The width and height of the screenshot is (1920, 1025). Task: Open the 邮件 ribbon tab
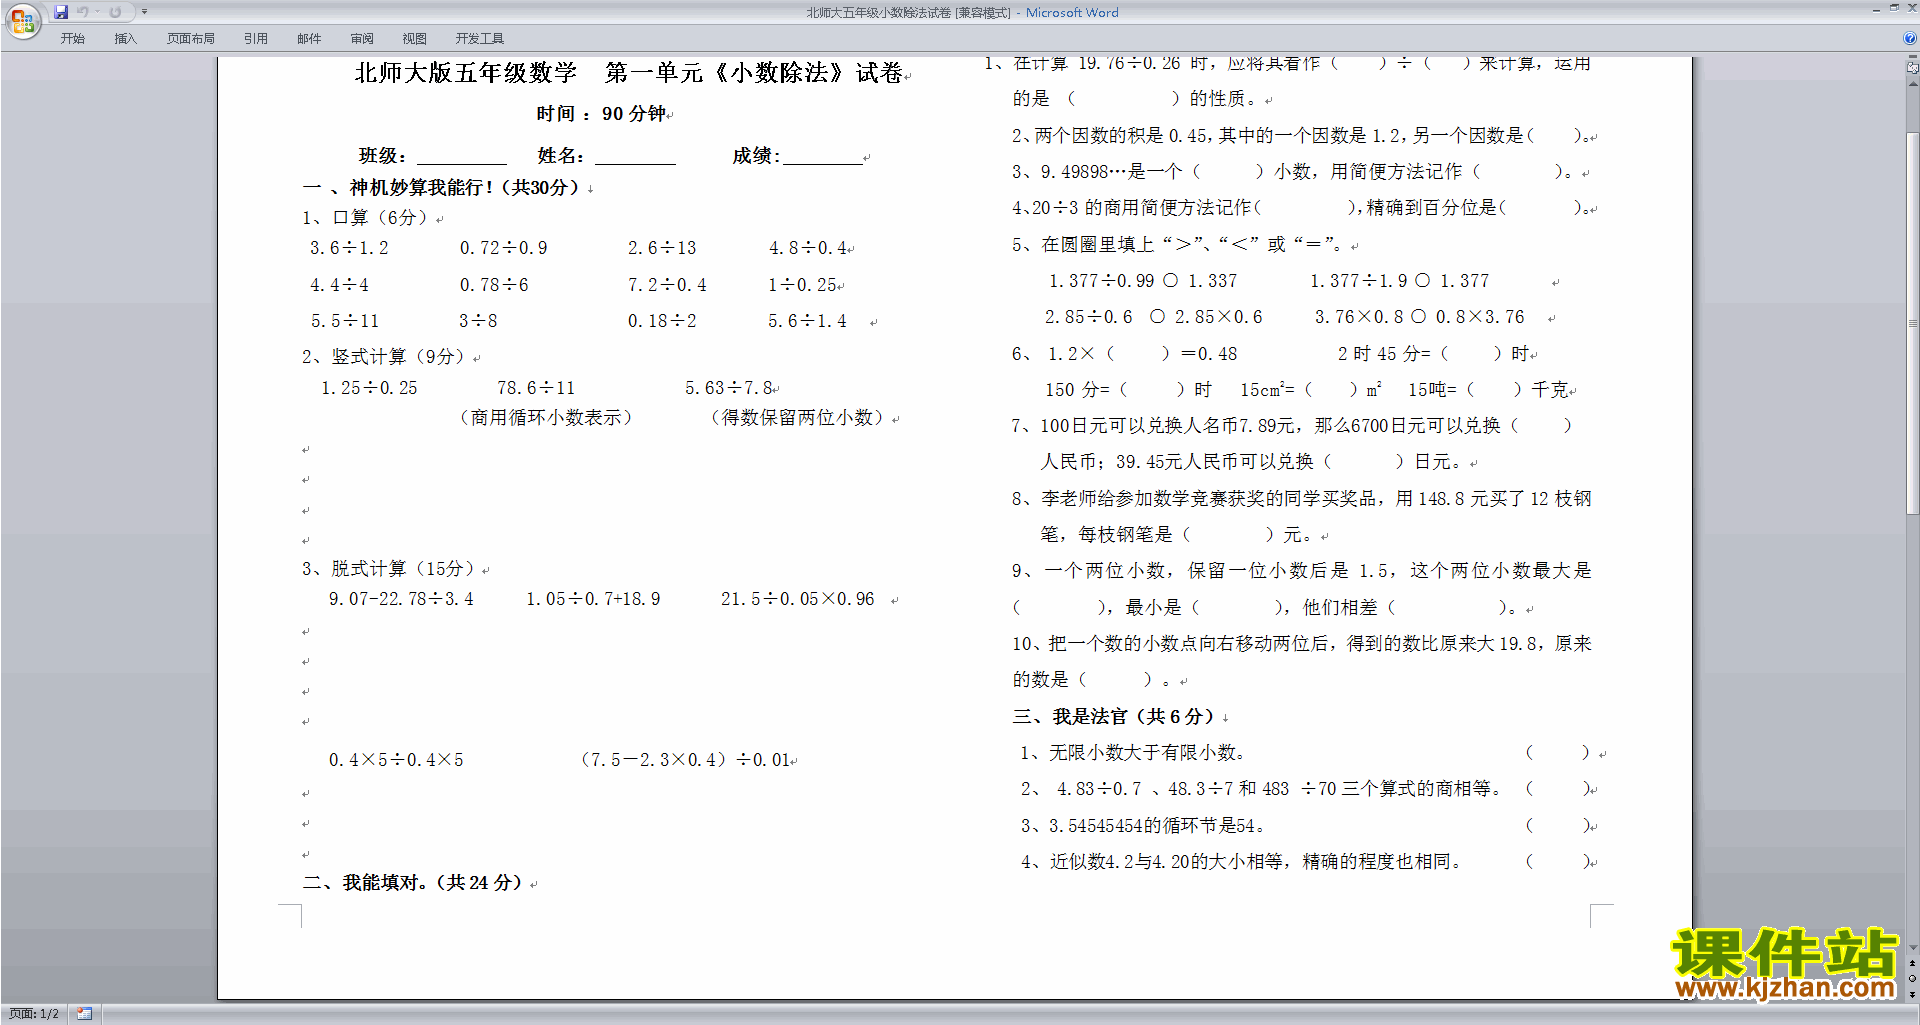pos(309,38)
